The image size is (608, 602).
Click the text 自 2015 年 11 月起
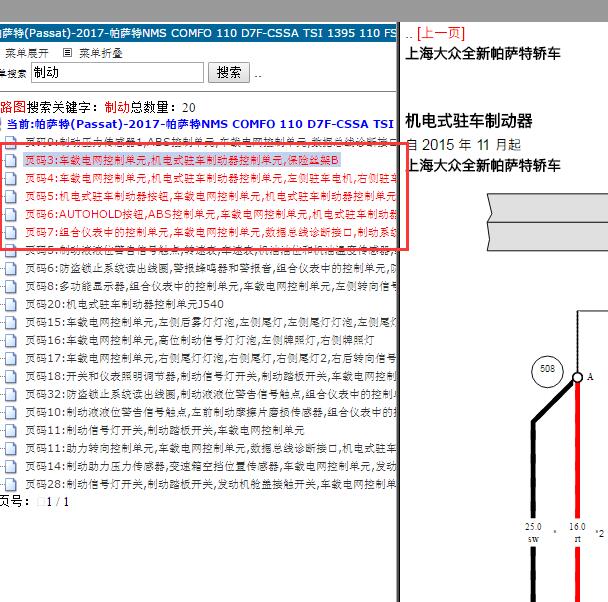click(x=463, y=145)
